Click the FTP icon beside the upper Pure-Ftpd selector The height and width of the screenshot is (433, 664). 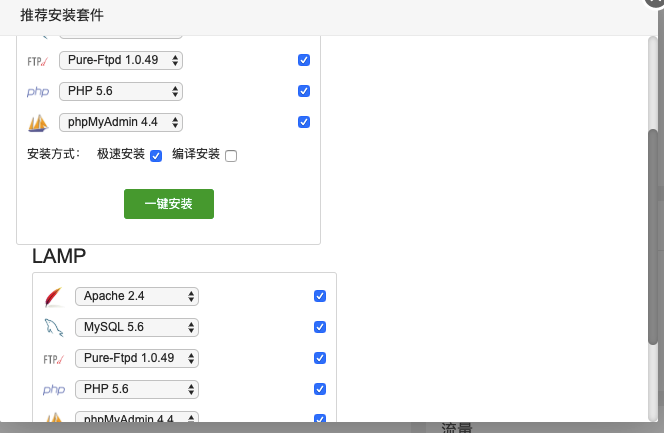37,61
